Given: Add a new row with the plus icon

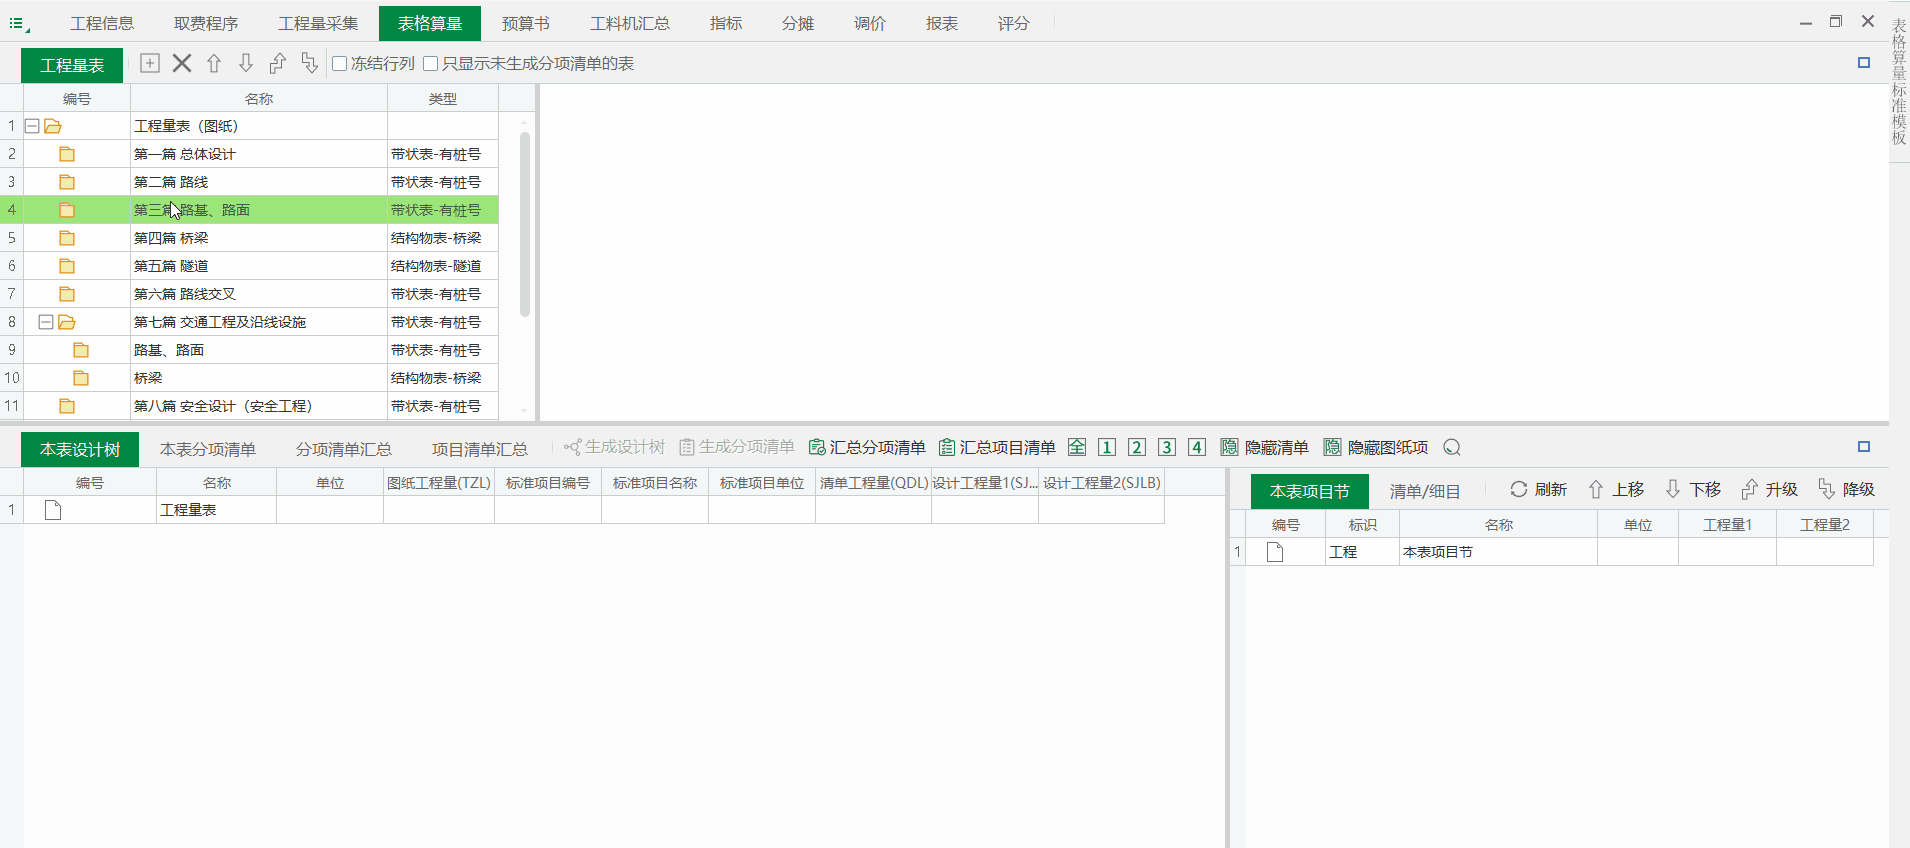Looking at the screenshot, I should pos(150,63).
